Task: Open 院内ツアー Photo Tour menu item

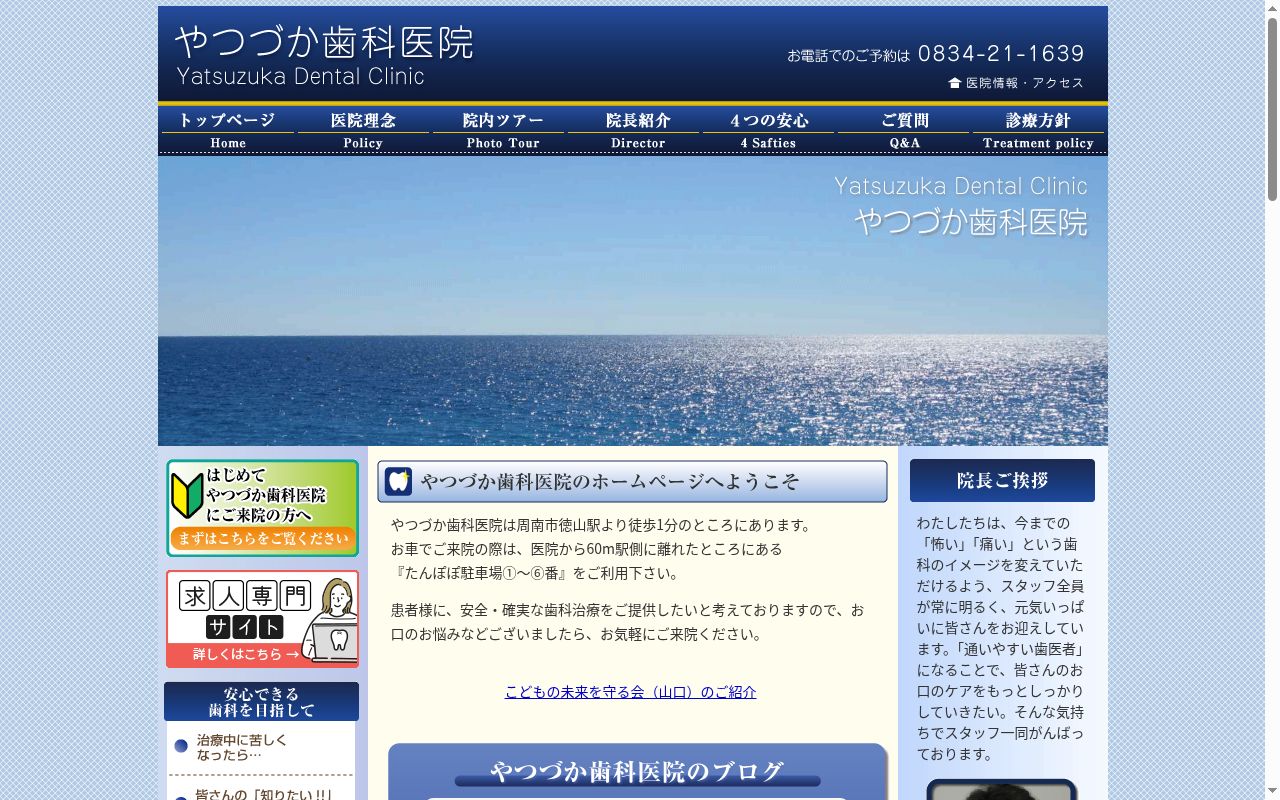Action: [x=499, y=130]
